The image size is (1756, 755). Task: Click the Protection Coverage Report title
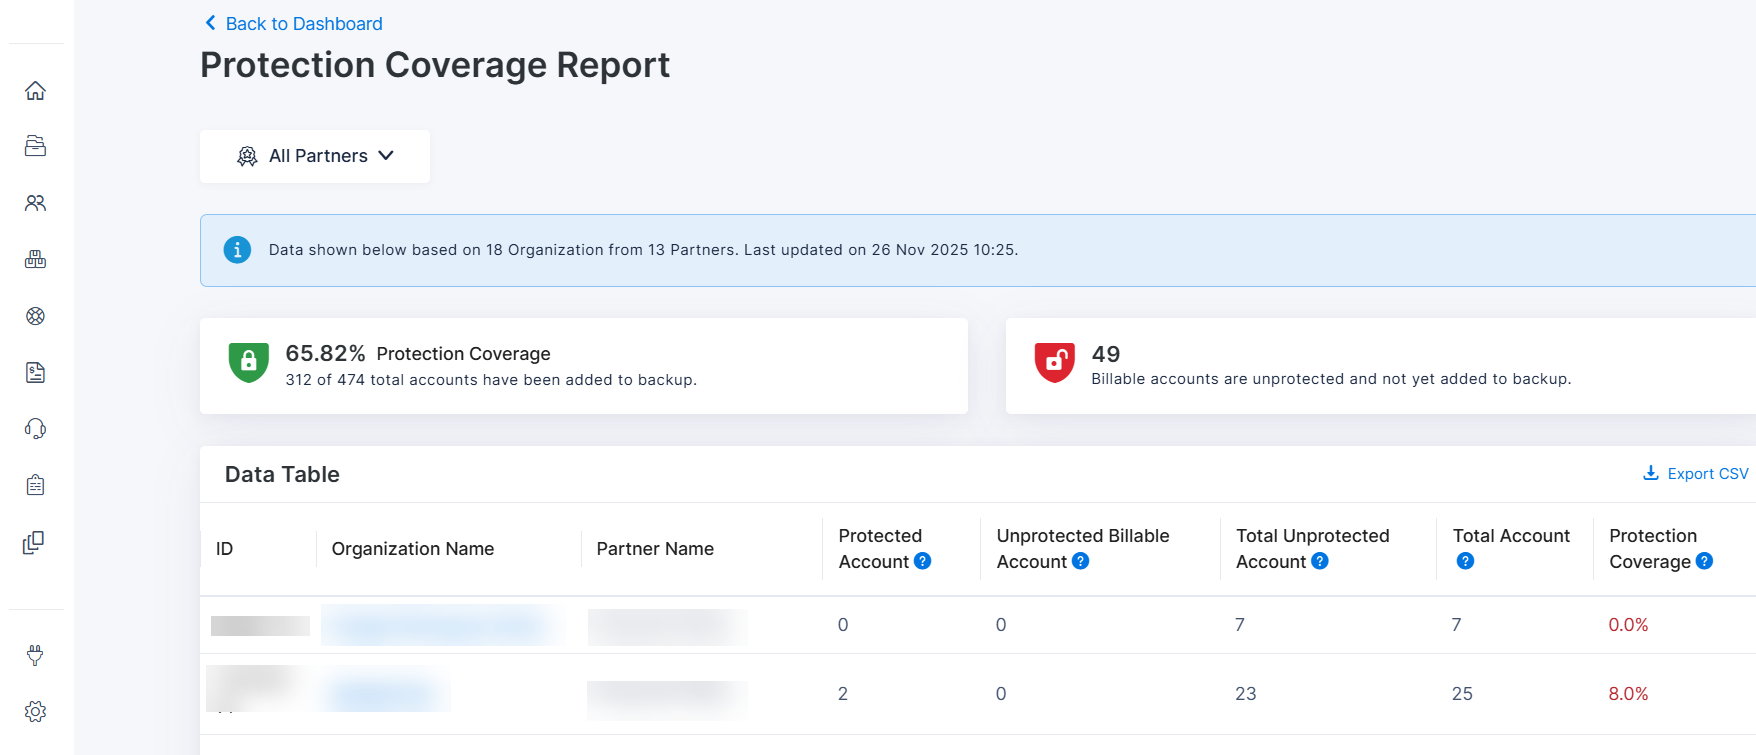pos(435,65)
